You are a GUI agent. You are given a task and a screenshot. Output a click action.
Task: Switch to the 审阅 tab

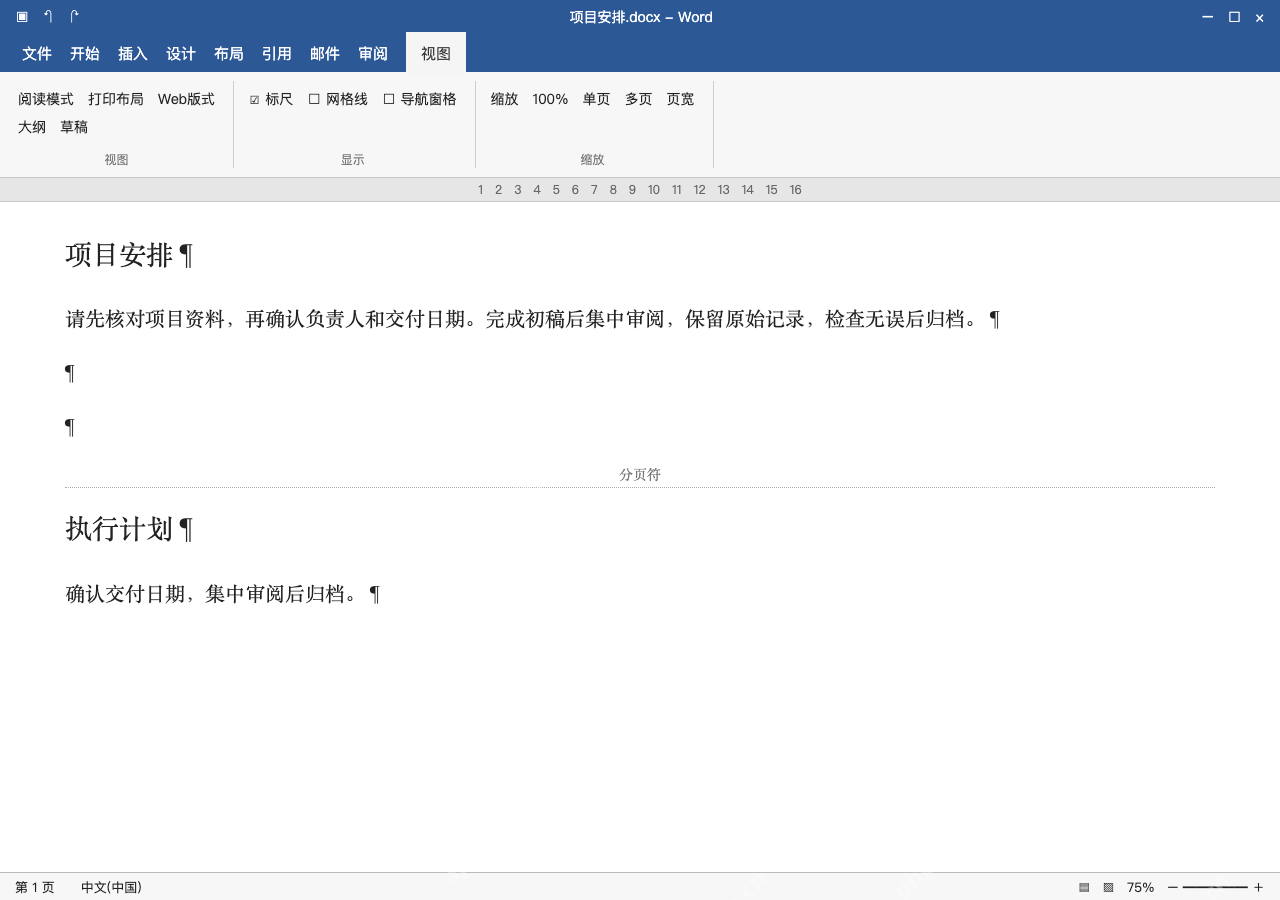point(373,54)
